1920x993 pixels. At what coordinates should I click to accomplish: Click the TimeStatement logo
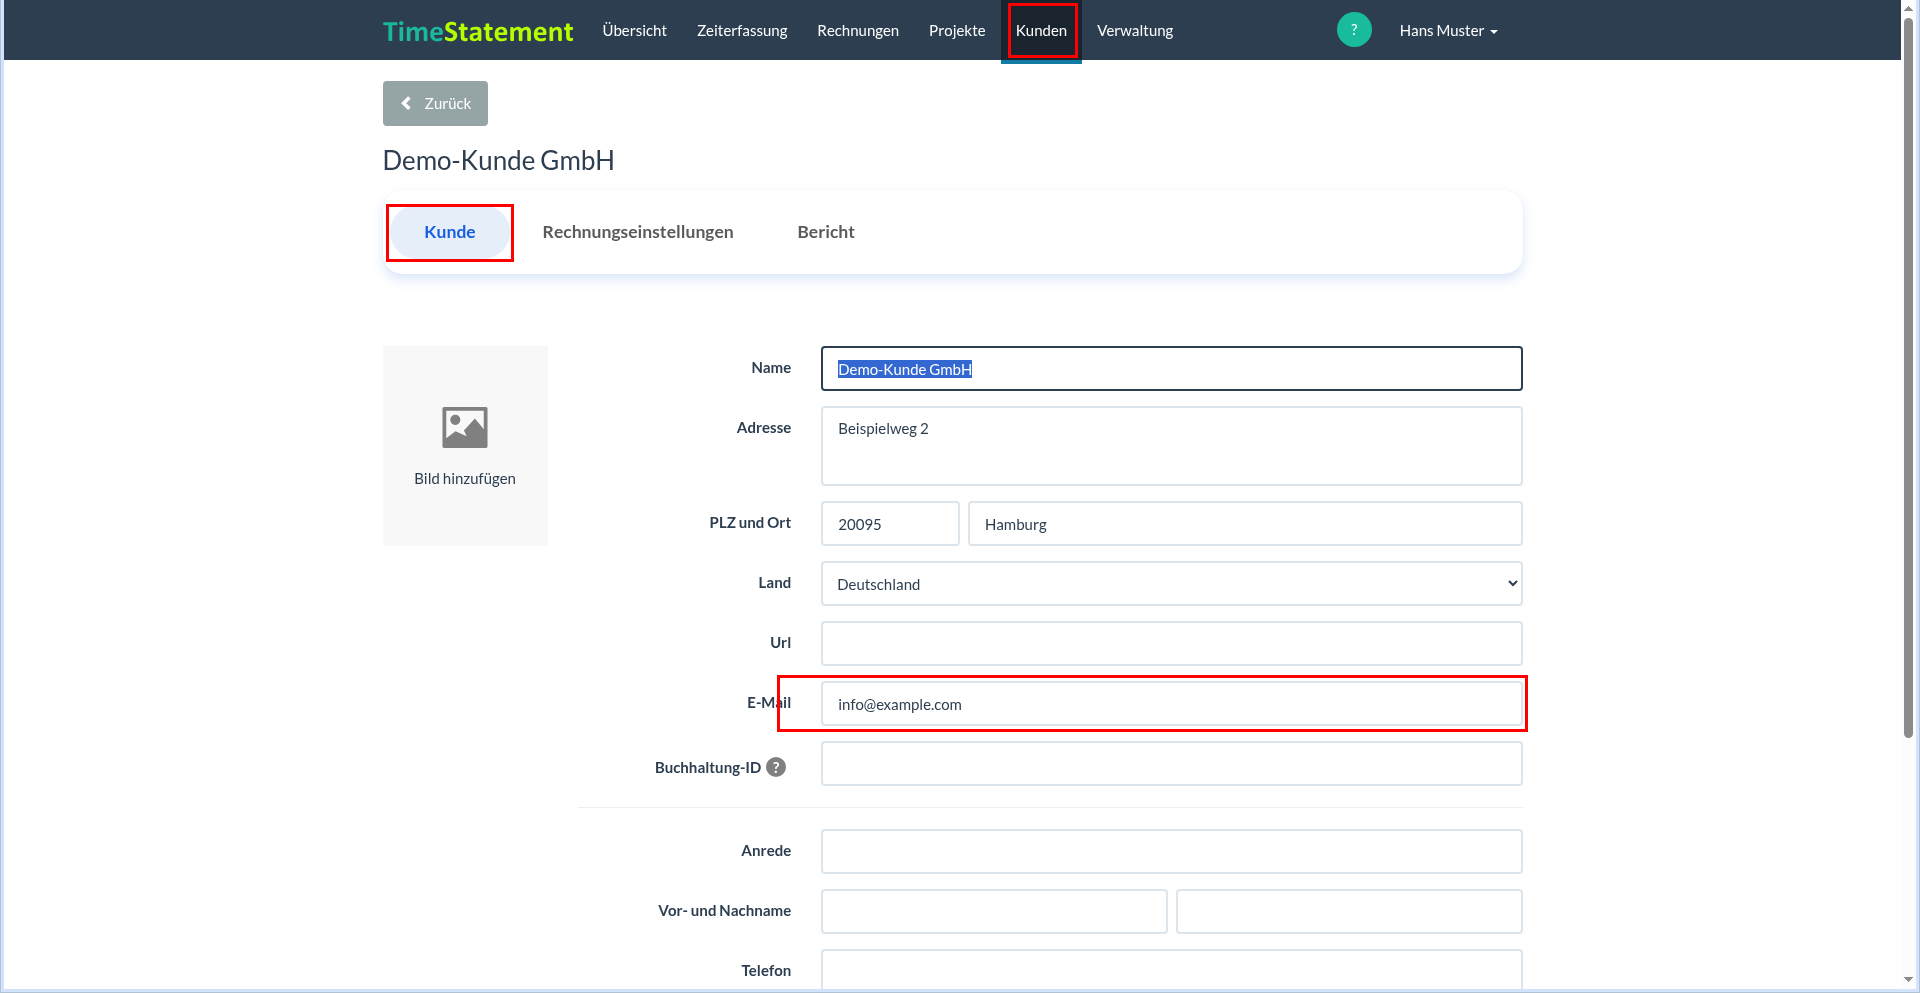[x=478, y=31]
